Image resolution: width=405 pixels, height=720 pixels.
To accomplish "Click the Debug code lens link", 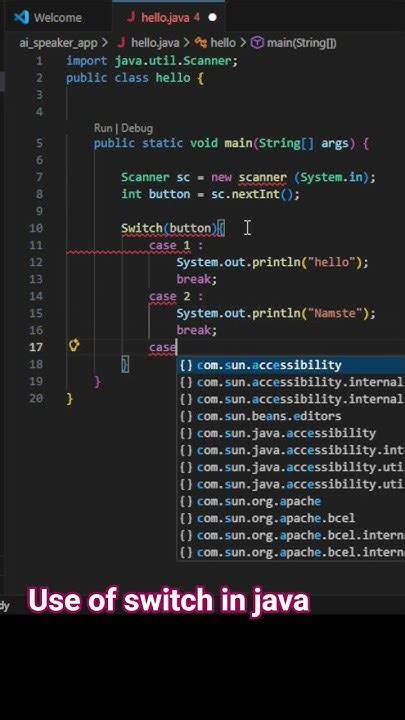I will coord(137,128).
